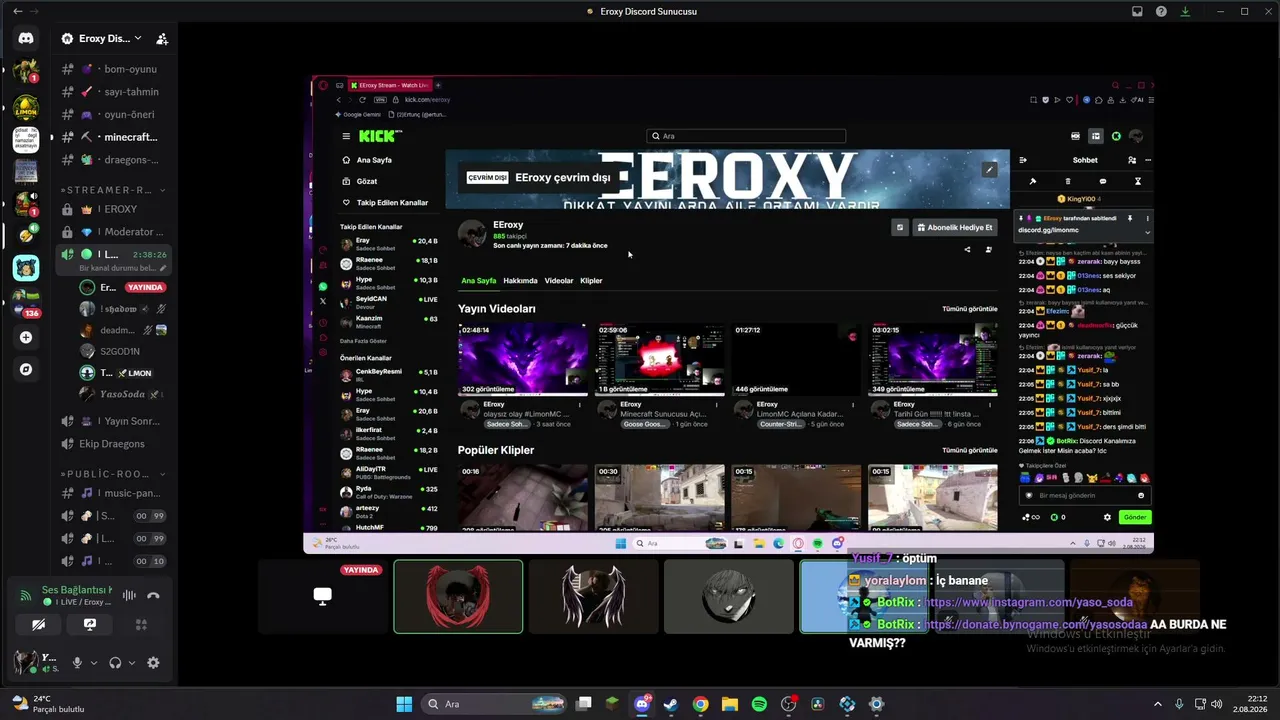The height and width of the screenshot is (720, 1280).
Task: Open the locked Moderator channel
Action: tap(114, 232)
